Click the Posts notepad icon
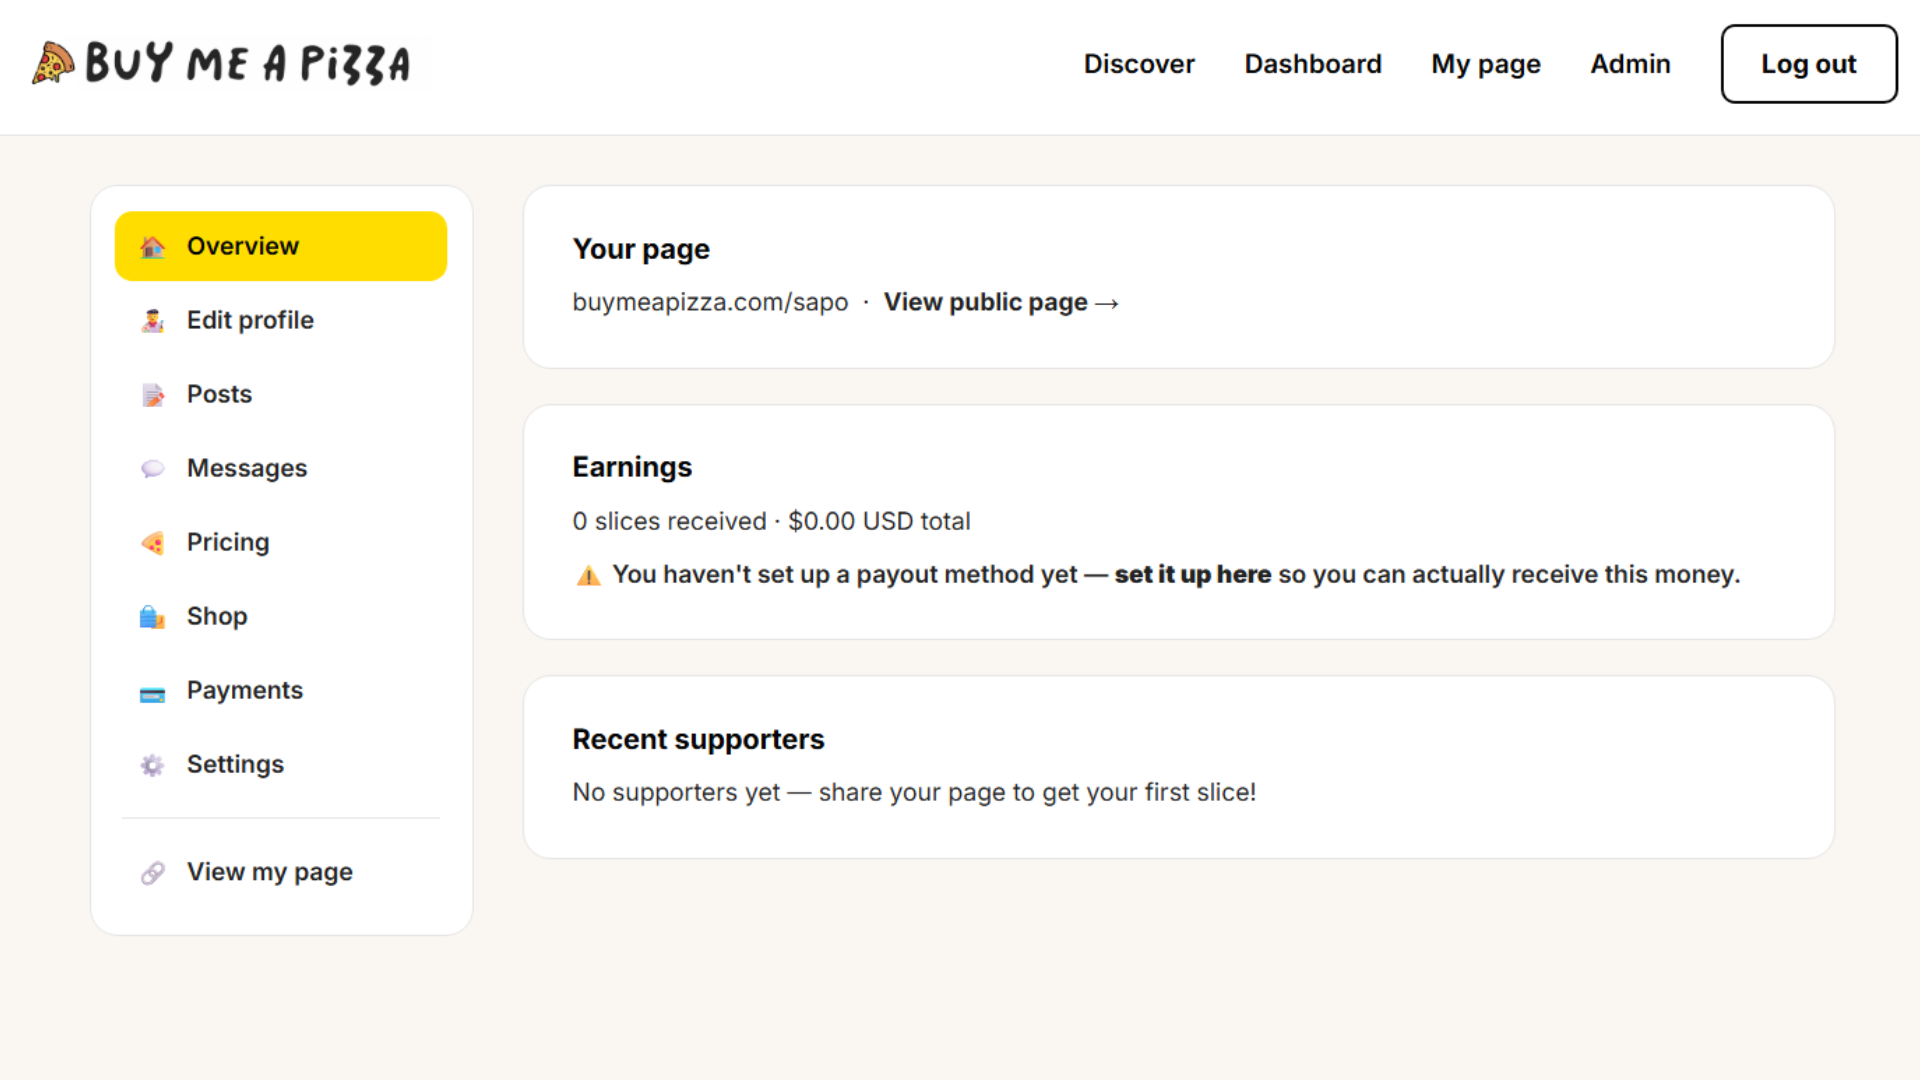 pos(152,395)
